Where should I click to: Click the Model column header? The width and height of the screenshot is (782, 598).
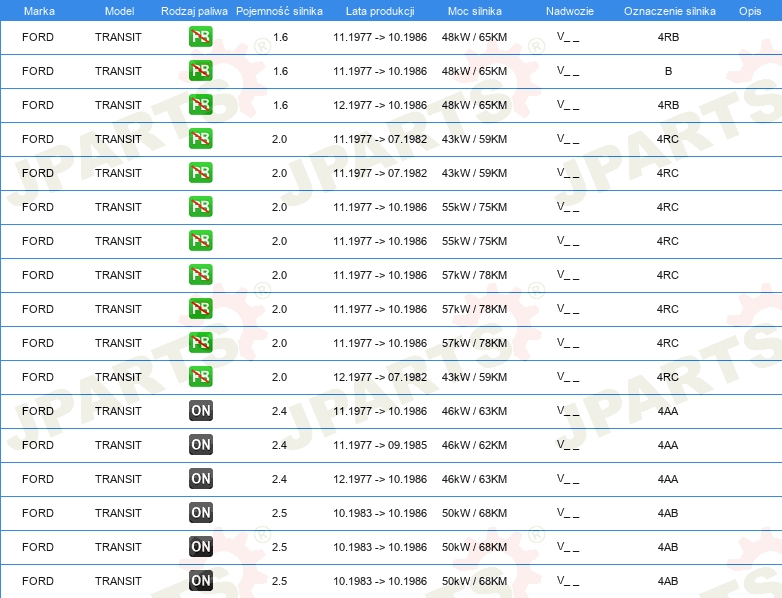click(x=119, y=11)
